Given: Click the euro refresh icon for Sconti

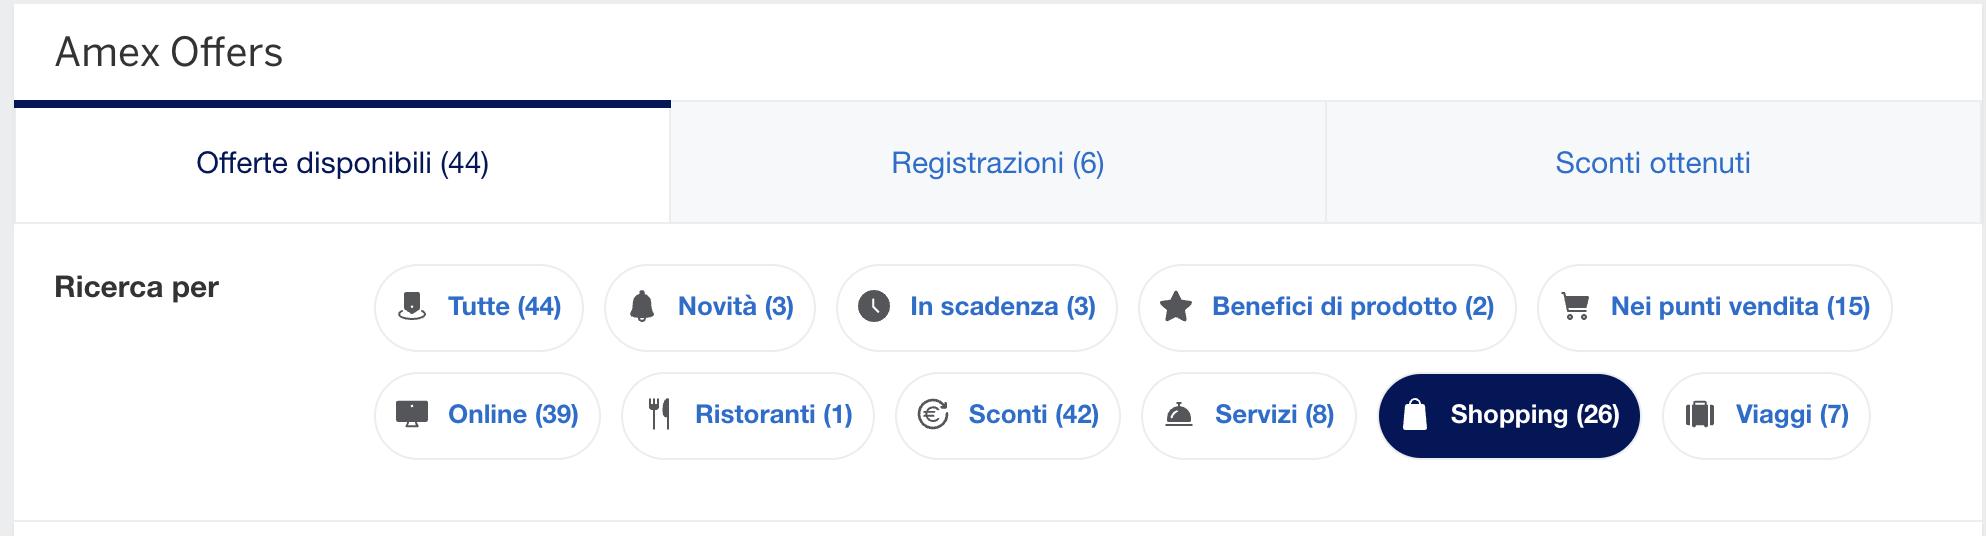Looking at the screenshot, I should (x=933, y=414).
